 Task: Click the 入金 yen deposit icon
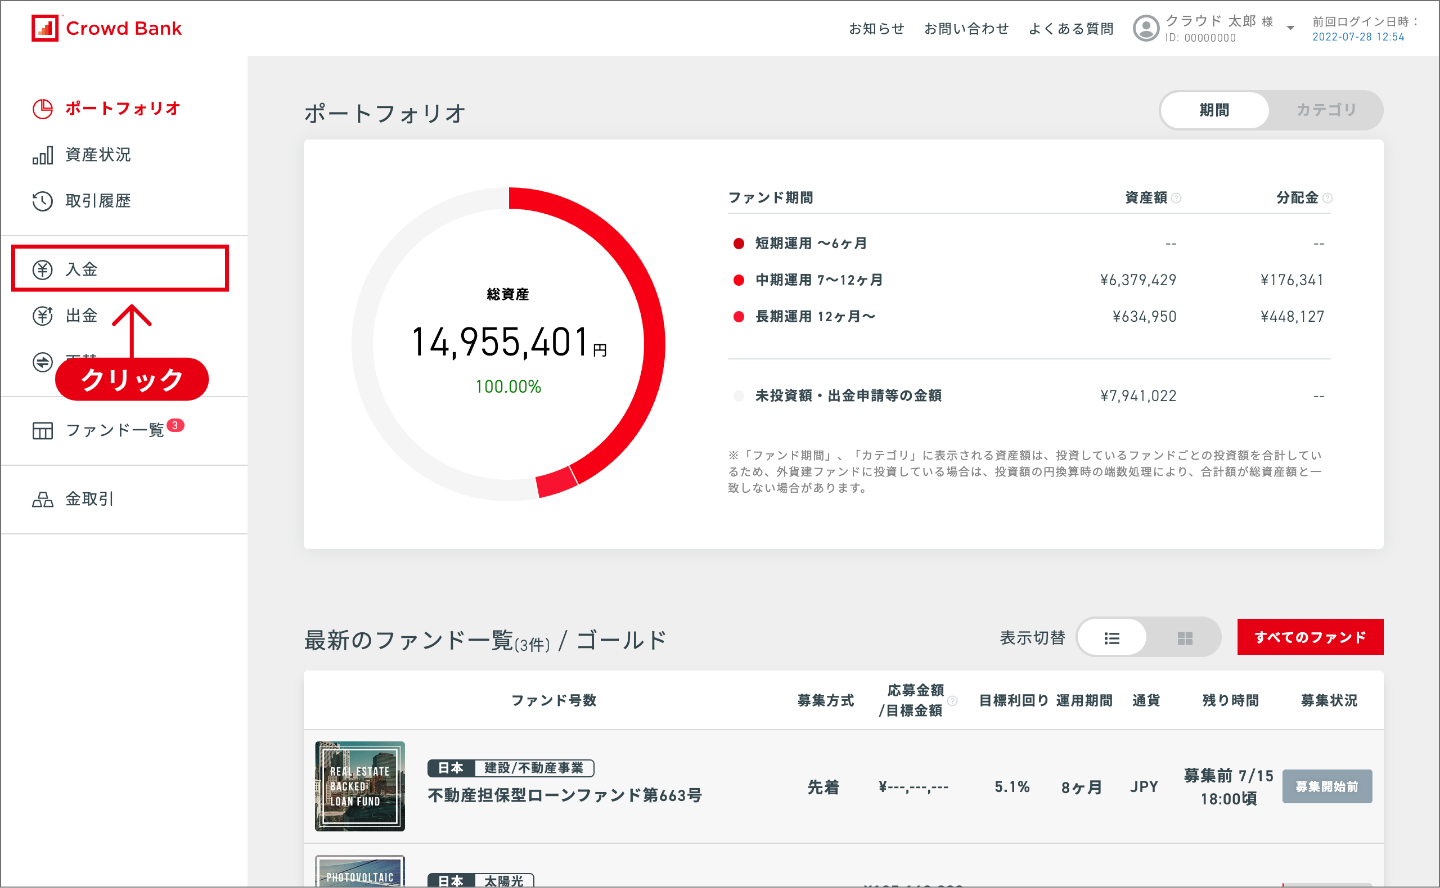(43, 269)
